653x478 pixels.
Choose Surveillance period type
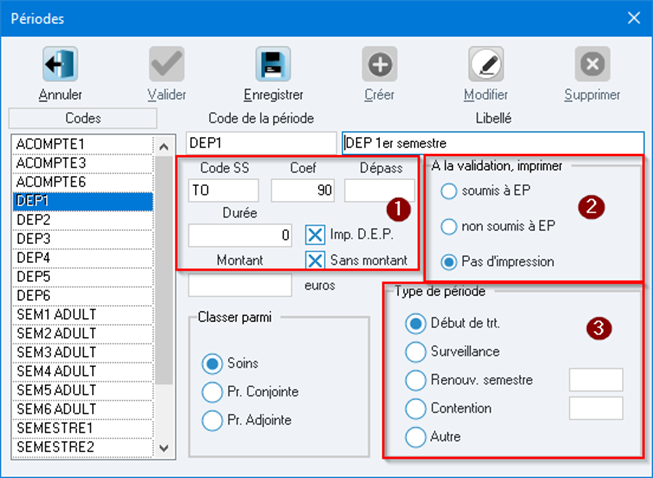tap(415, 352)
